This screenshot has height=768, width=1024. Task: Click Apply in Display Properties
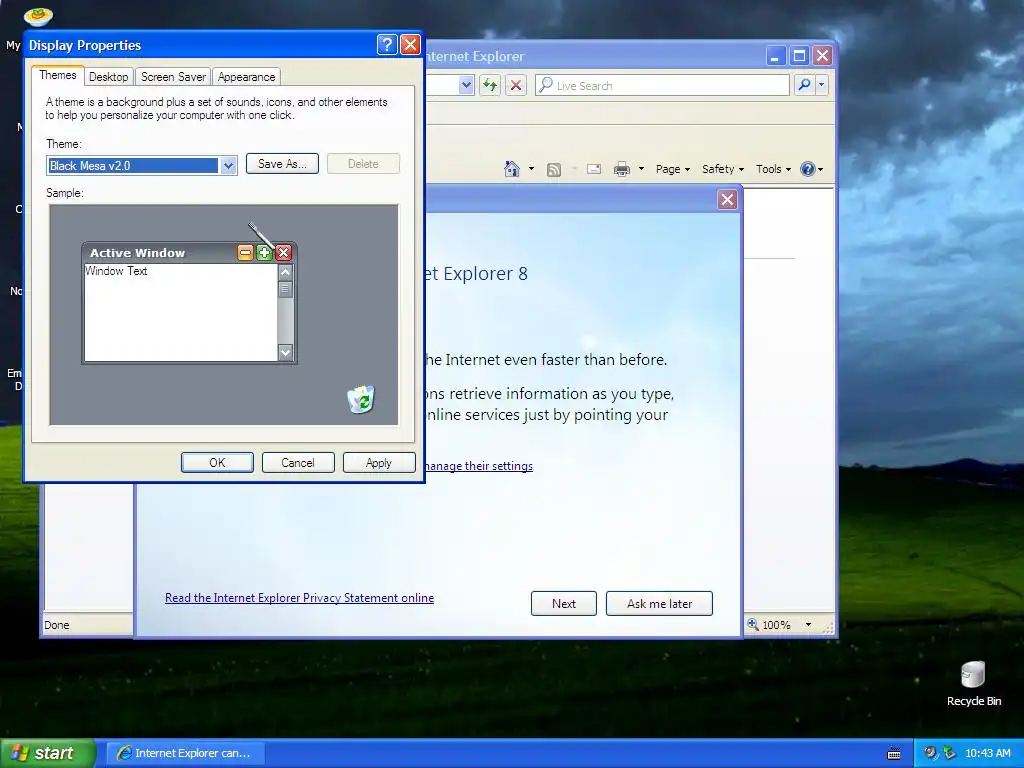point(379,462)
